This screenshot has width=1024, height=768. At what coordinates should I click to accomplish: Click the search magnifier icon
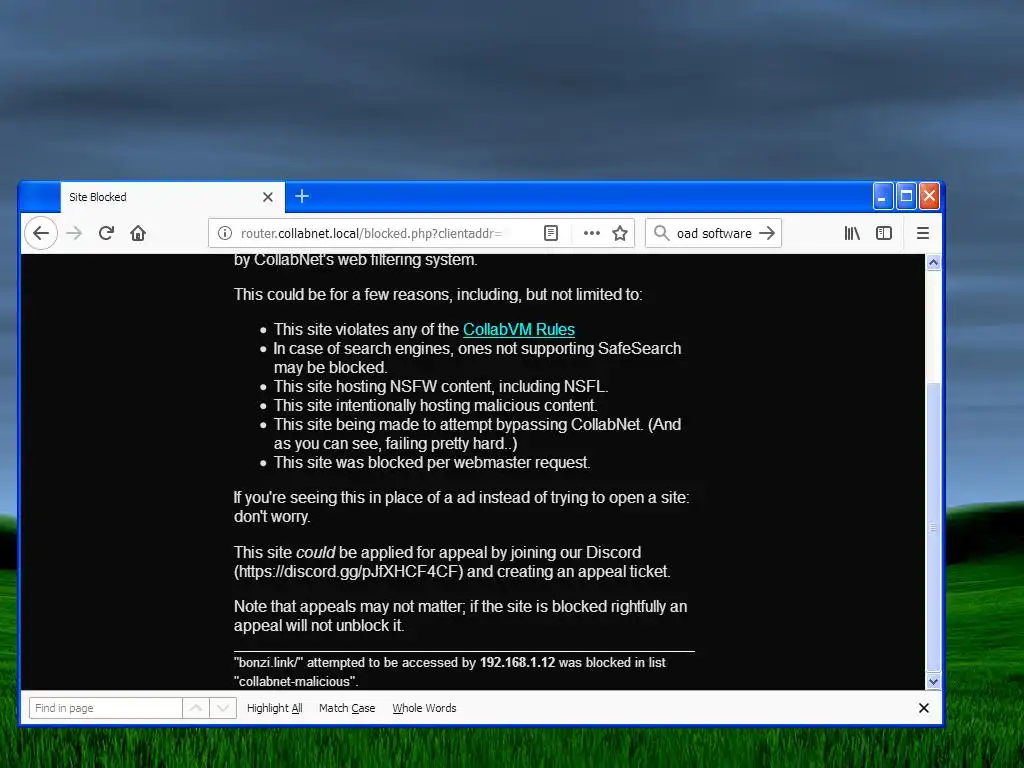click(x=661, y=233)
